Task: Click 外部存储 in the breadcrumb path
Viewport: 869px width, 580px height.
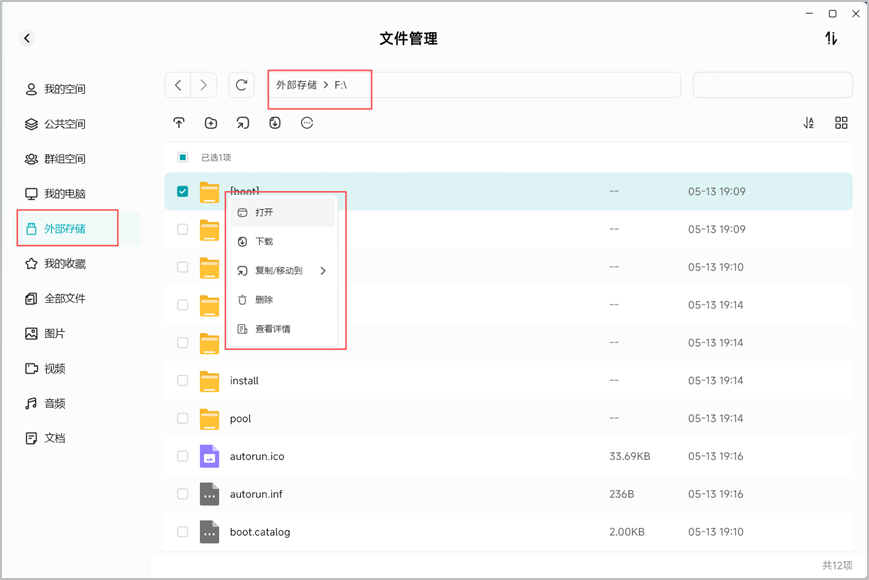Action: (297, 85)
